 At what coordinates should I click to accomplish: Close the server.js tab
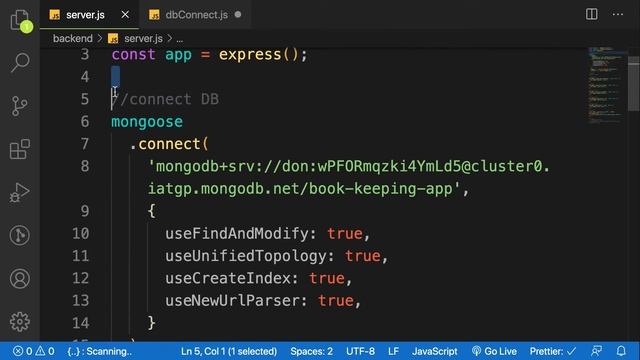tap(125, 15)
